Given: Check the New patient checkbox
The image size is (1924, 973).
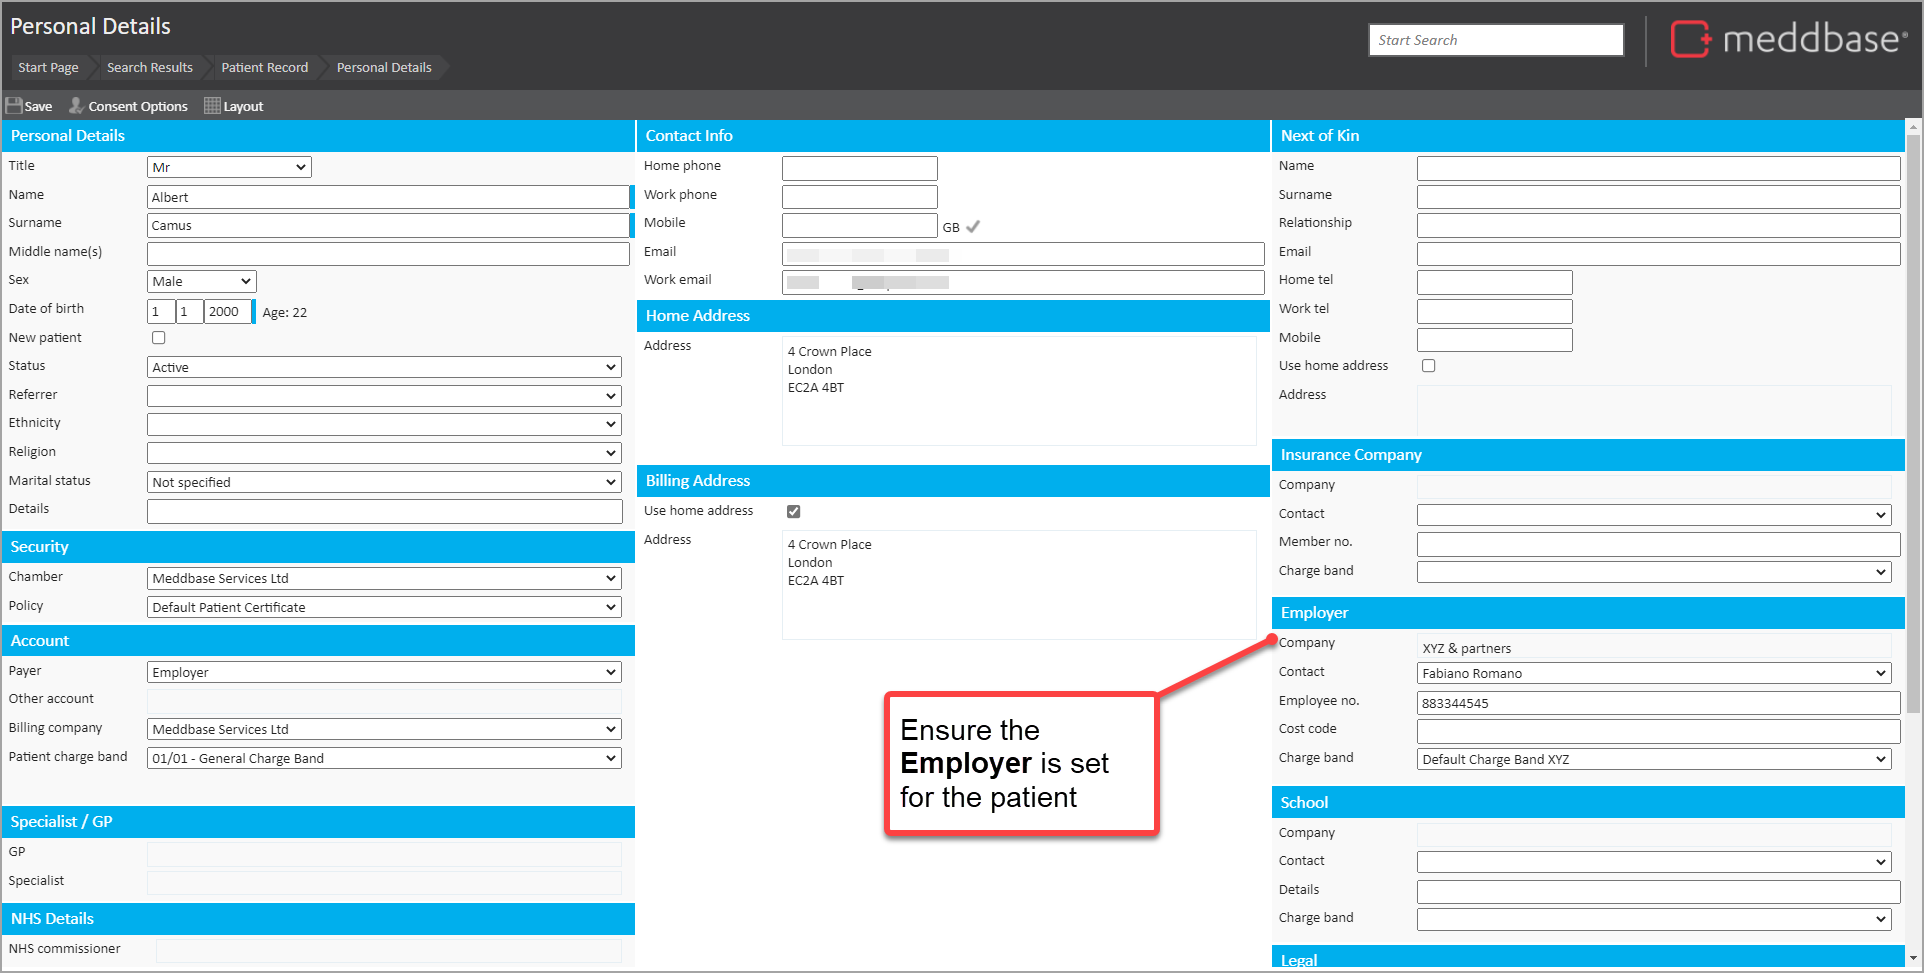Looking at the screenshot, I should click(158, 337).
